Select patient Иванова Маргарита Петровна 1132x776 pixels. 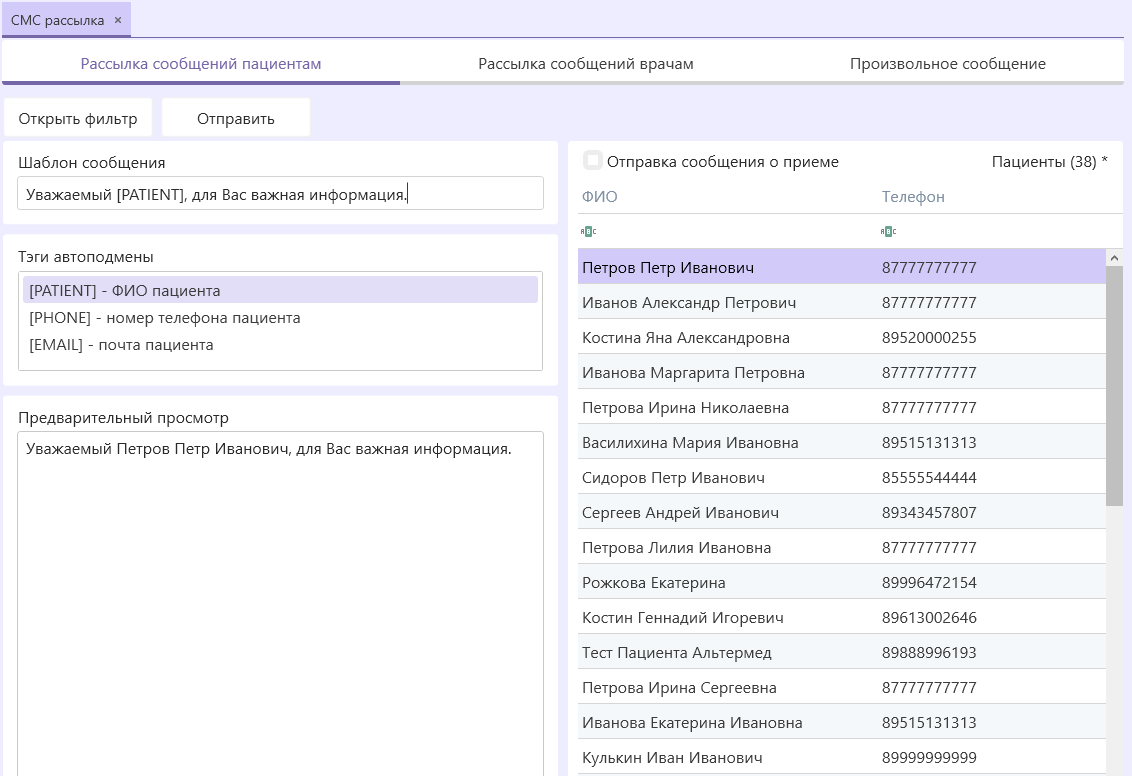coord(842,372)
